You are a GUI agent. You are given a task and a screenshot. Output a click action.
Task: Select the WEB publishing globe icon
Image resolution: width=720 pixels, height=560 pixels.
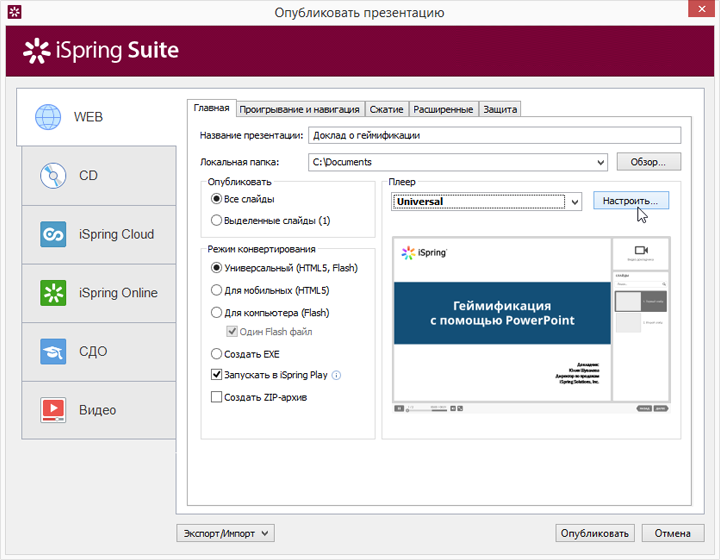click(48, 117)
